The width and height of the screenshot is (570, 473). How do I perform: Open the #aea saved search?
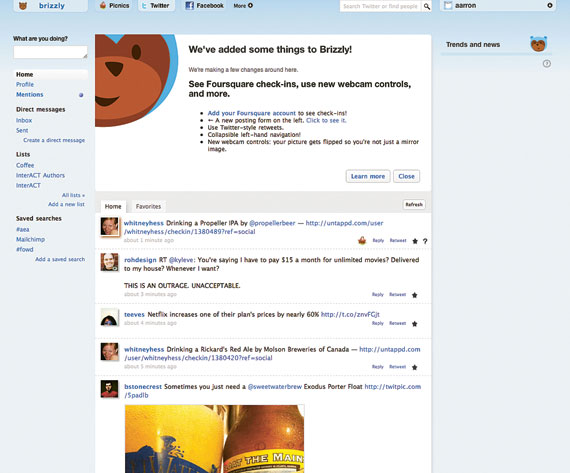[x=23, y=229]
